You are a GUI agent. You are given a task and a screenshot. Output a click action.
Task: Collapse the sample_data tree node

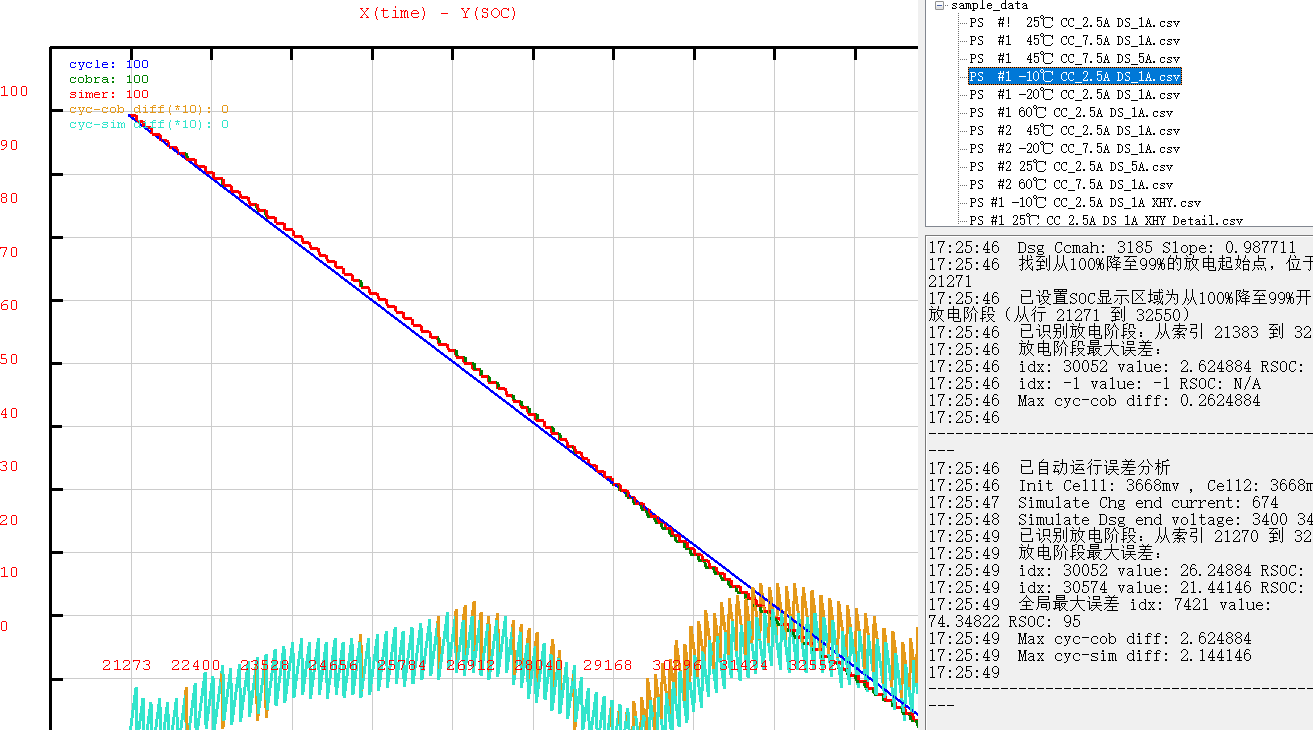[940, 5]
